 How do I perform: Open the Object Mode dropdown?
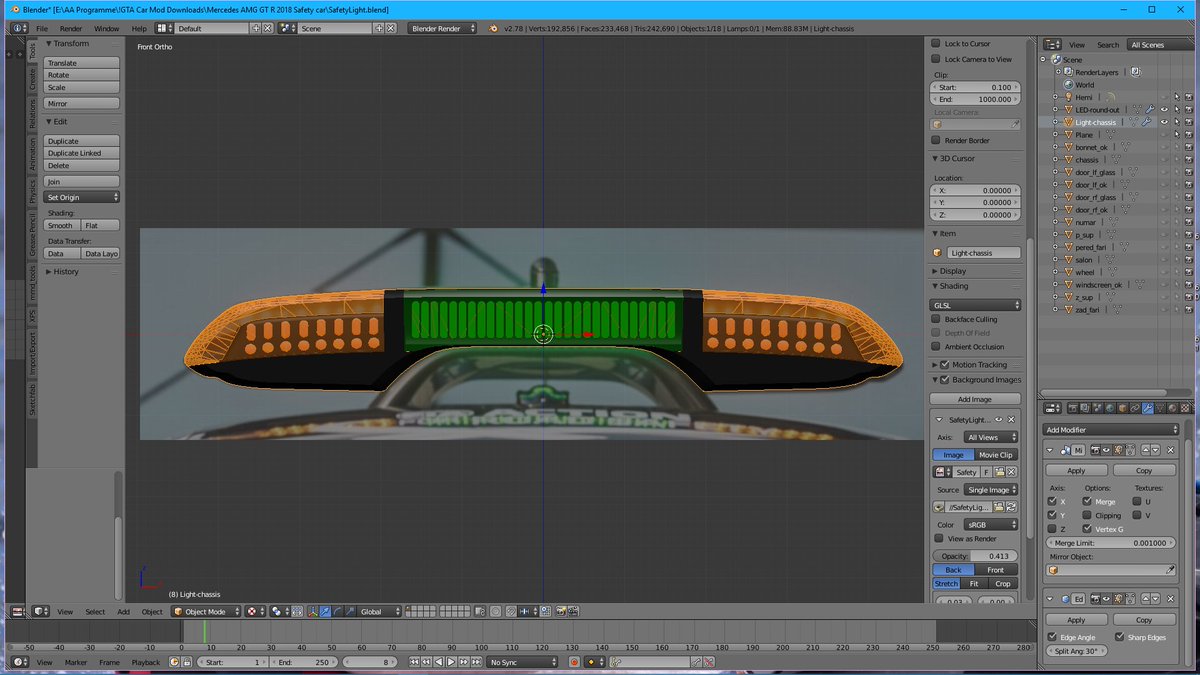(x=206, y=611)
